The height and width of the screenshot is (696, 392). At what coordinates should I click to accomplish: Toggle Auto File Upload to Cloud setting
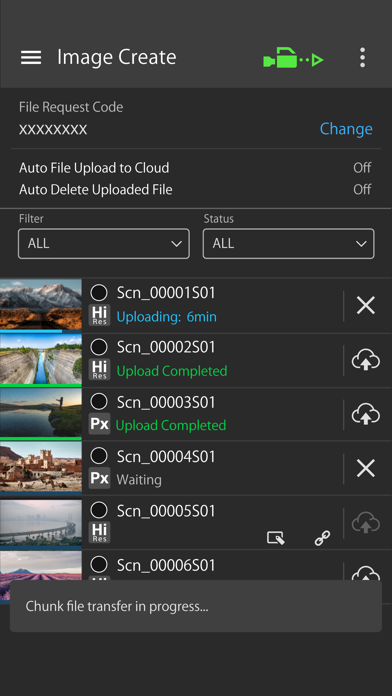coord(195,168)
